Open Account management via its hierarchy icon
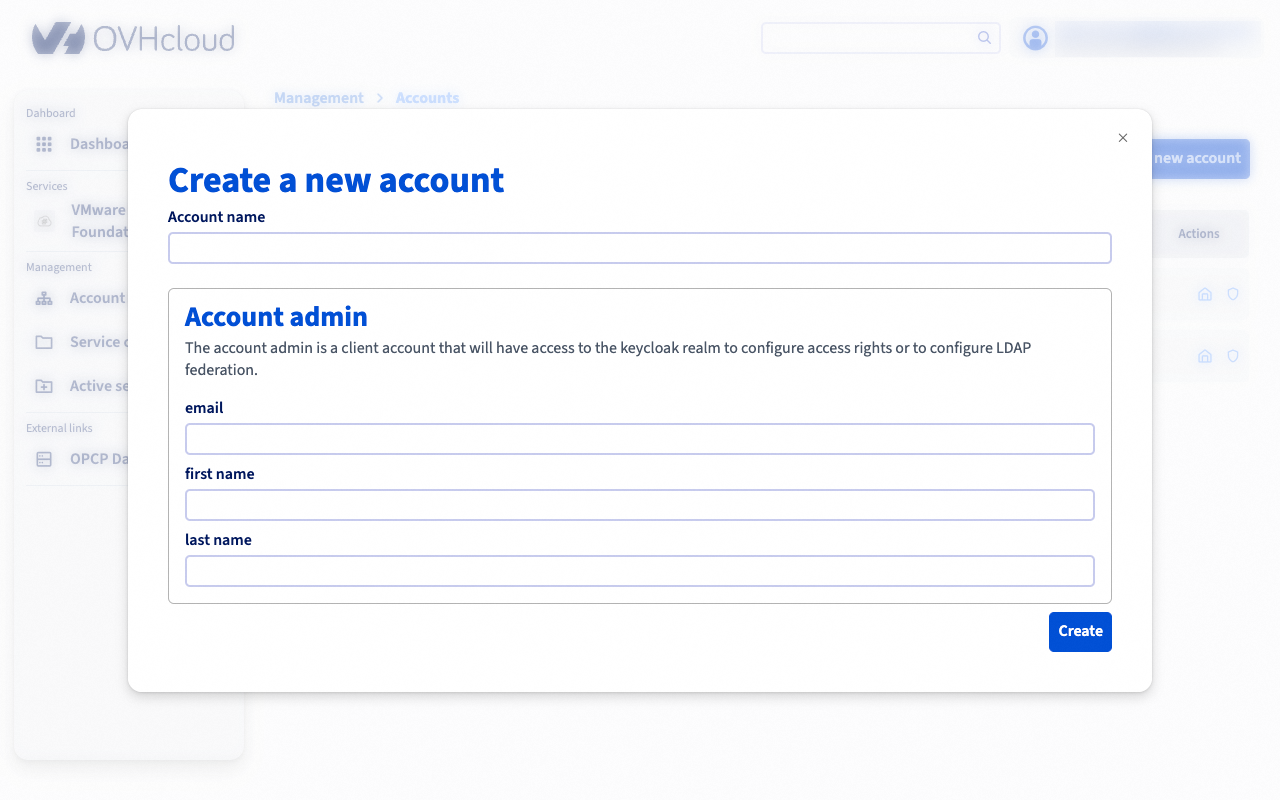 coord(44,298)
